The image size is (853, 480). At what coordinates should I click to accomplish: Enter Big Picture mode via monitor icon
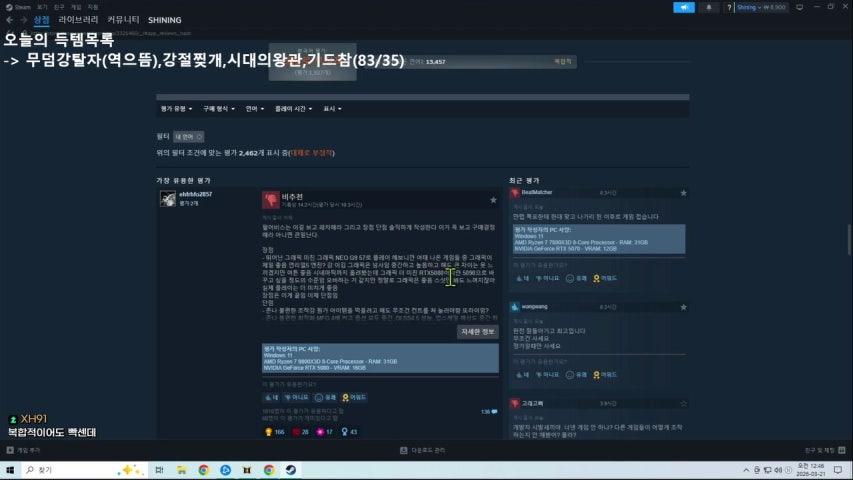pyautogui.click(x=800, y=8)
